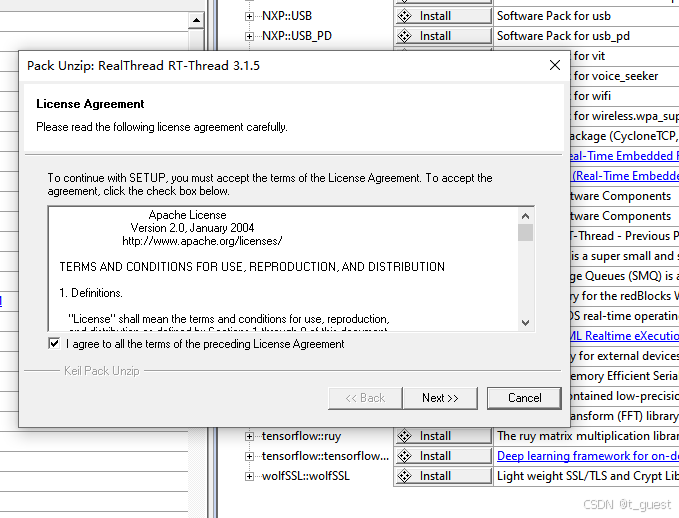679x518 pixels.
Task: Click 'Light weight SSL/TLS and Crypt' description
Action: pyautogui.click(x=588, y=476)
